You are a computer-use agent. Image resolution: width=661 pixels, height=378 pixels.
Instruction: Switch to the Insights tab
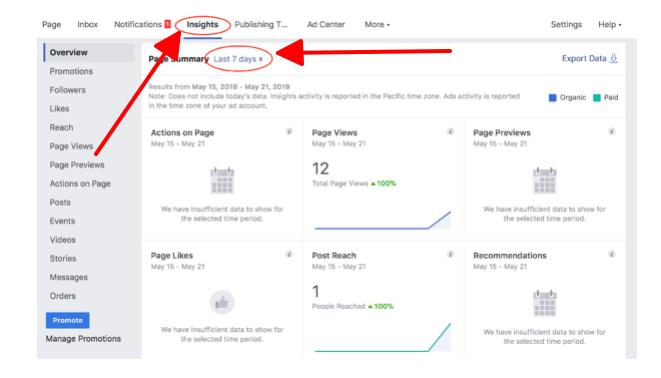[x=202, y=24]
